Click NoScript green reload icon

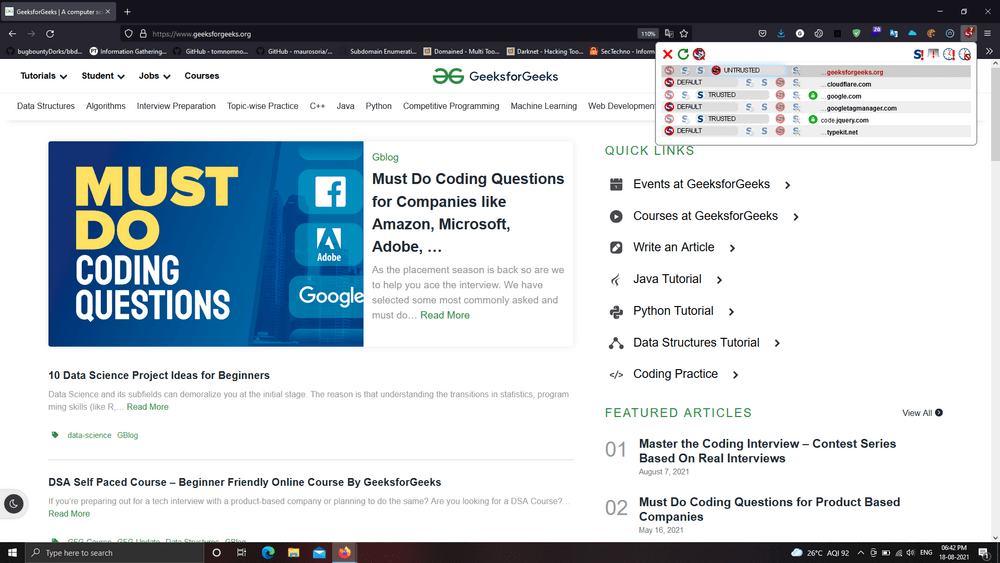[x=683, y=54]
